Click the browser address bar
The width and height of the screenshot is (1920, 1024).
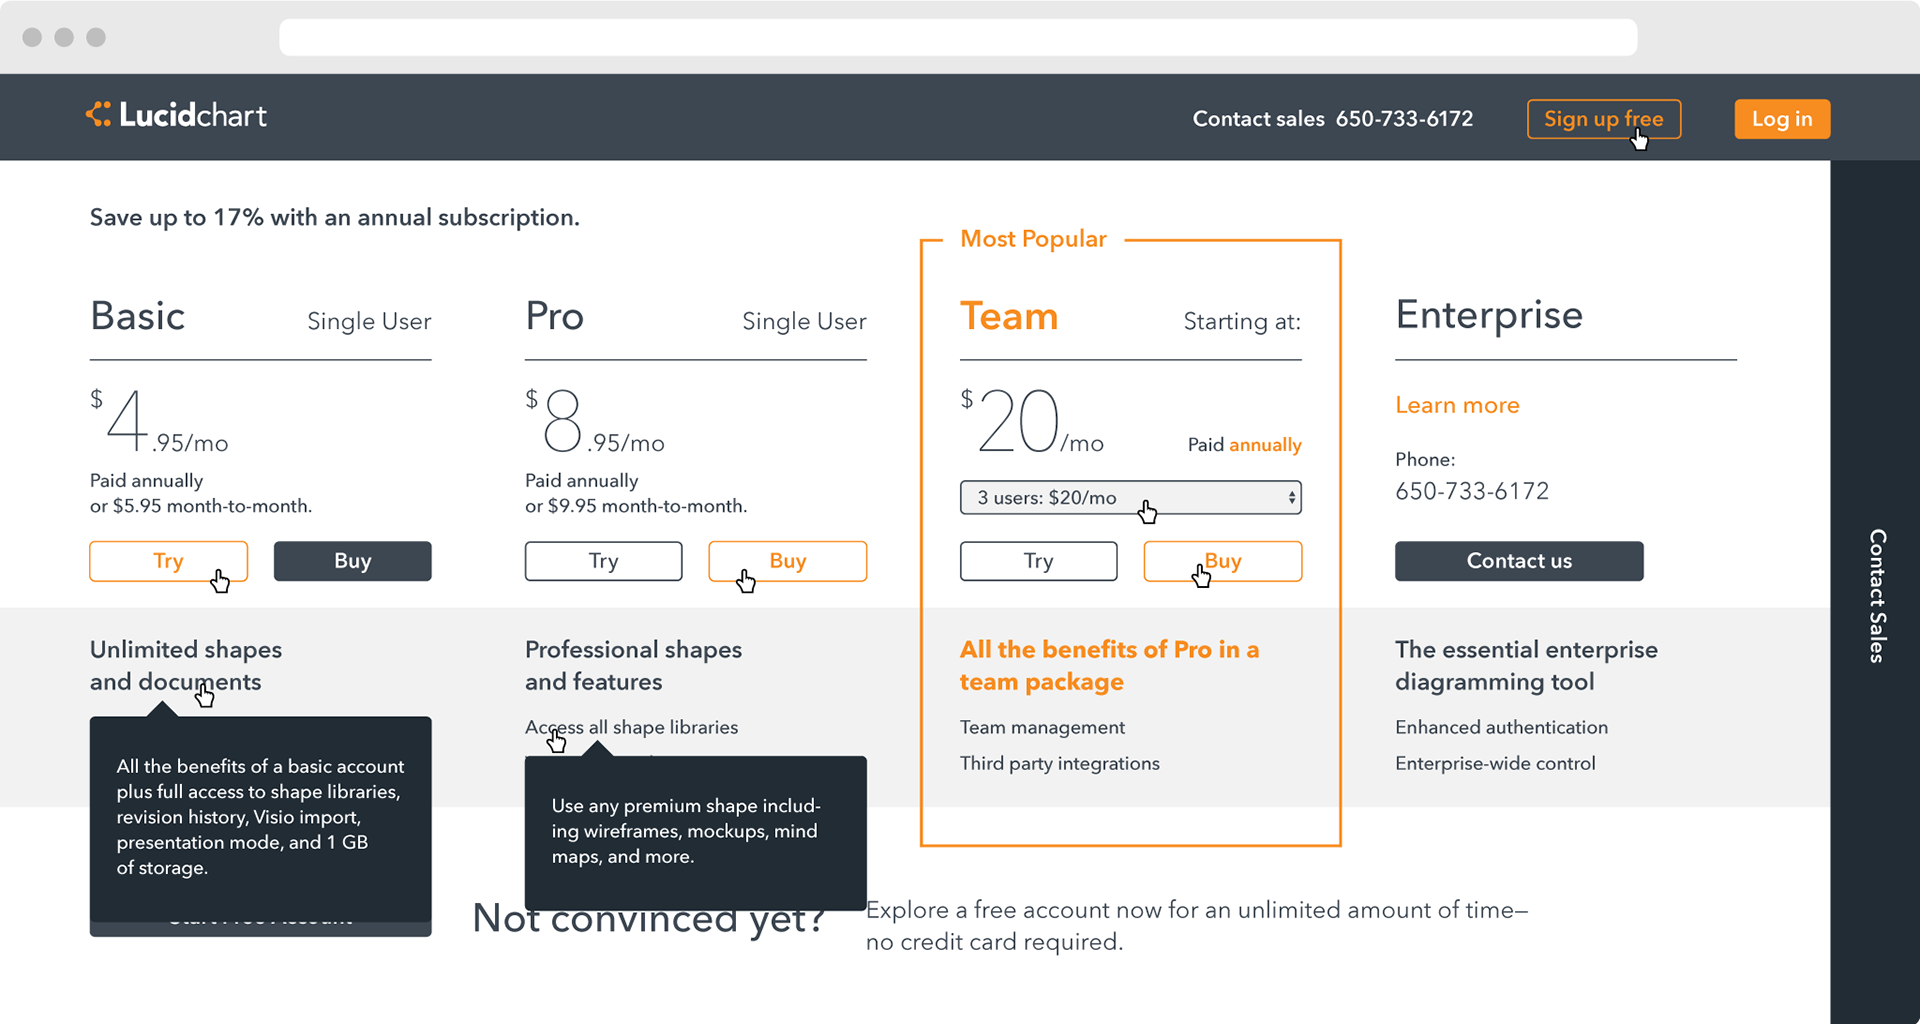tap(958, 37)
